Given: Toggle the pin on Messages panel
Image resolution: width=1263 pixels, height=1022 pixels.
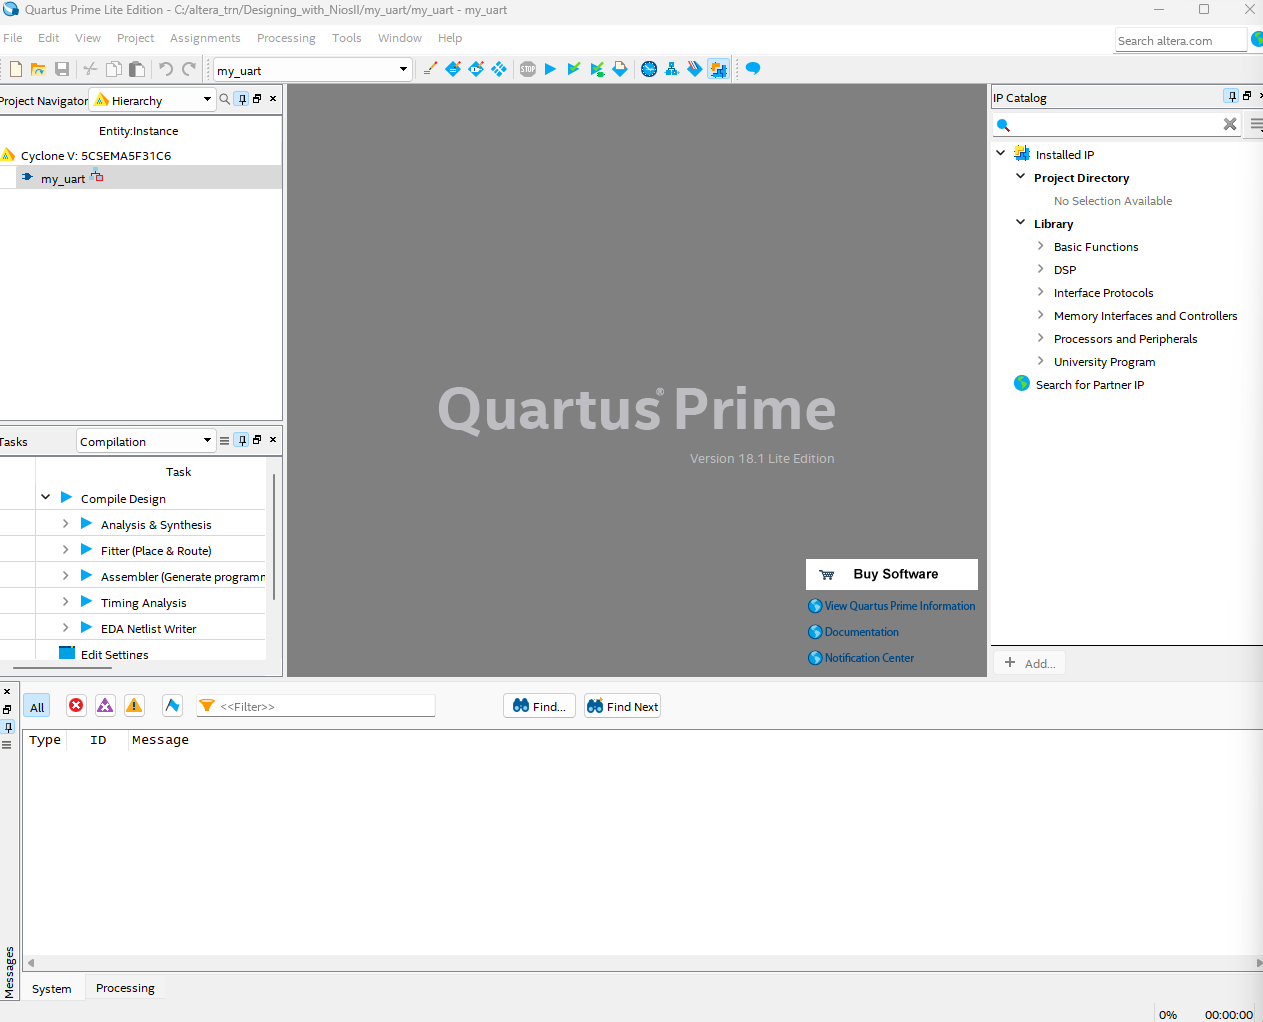Looking at the screenshot, I should (7, 727).
